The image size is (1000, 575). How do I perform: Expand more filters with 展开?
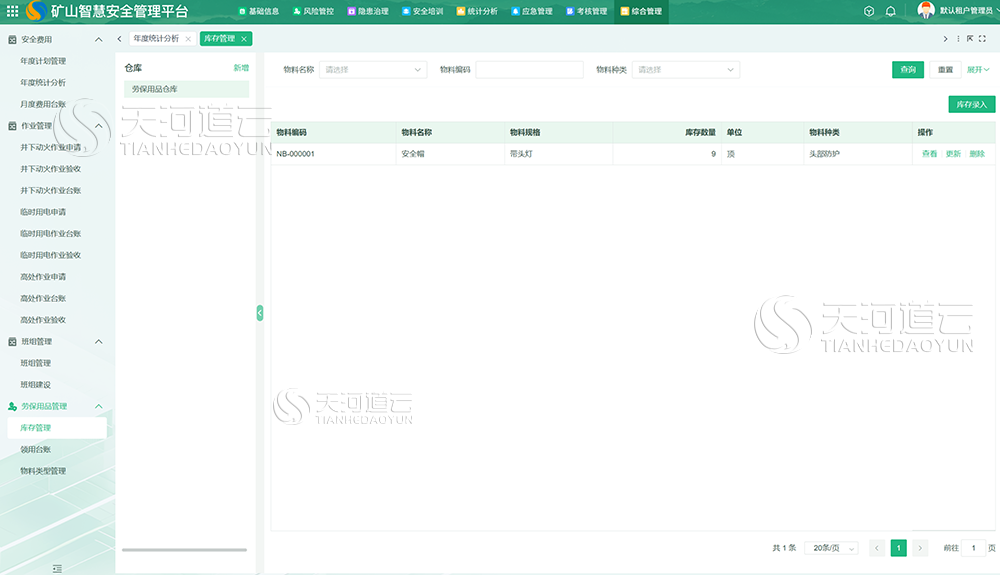click(978, 69)
